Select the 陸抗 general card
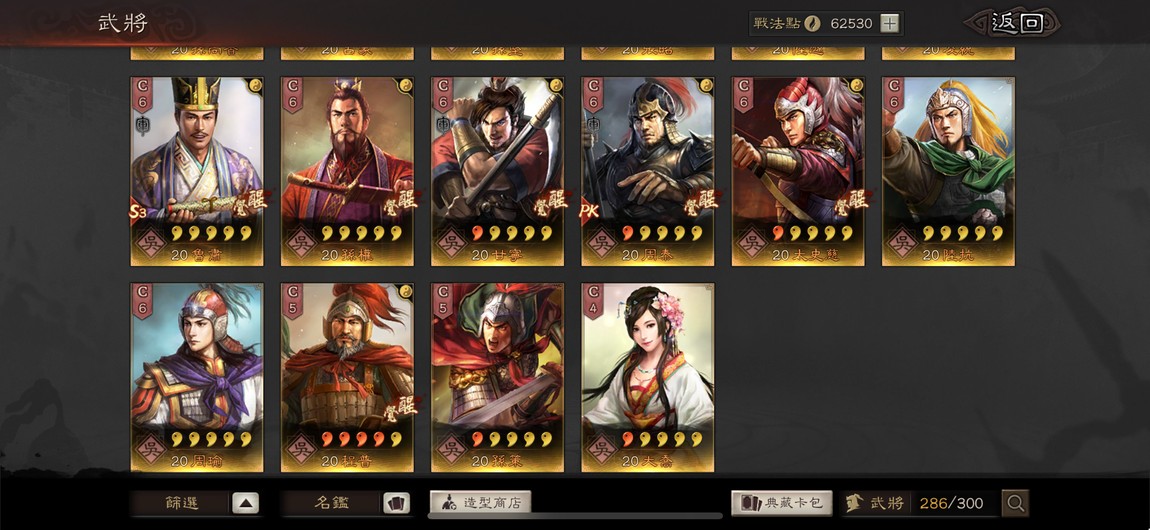The height and width of the screenshot is (530, 1150). click(948, 172)
